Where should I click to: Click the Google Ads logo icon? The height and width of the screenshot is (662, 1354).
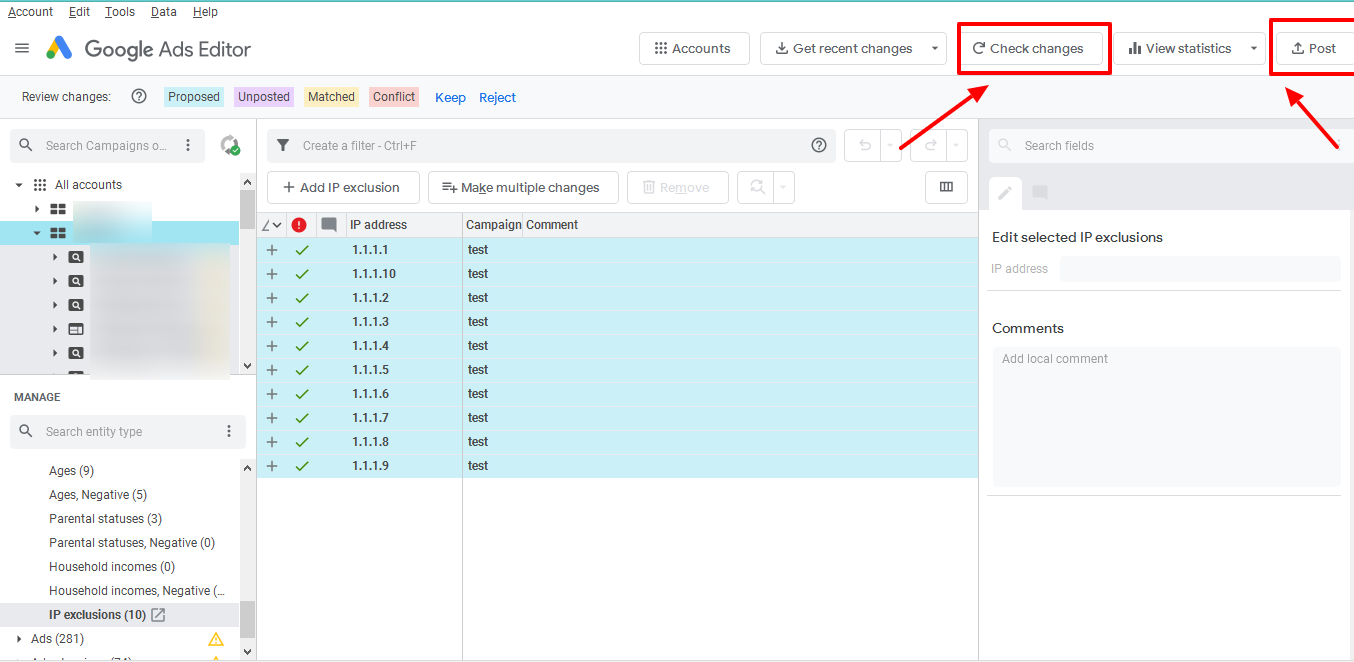click(x=59, y=48)
